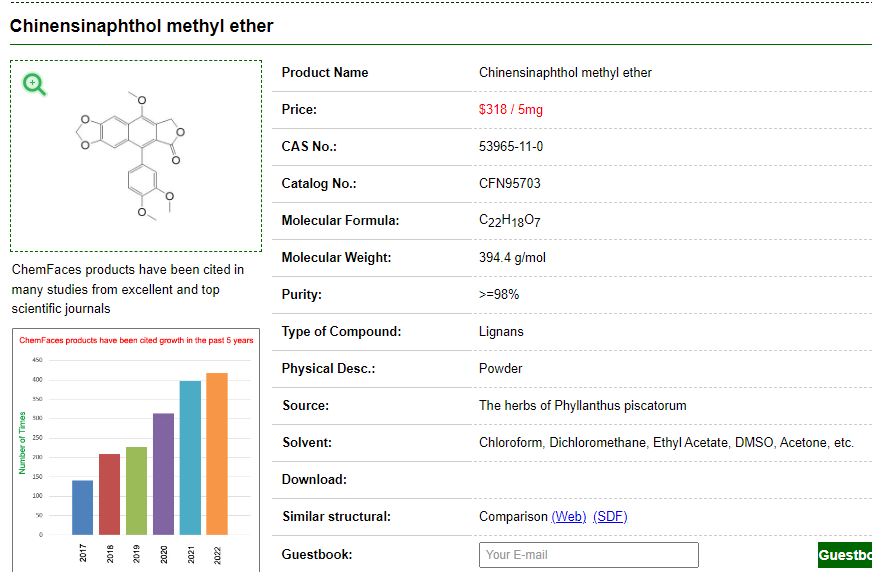Click the teal 2021 chart bar
Viewport: 872px width, 572px height.
coord(190,457)
